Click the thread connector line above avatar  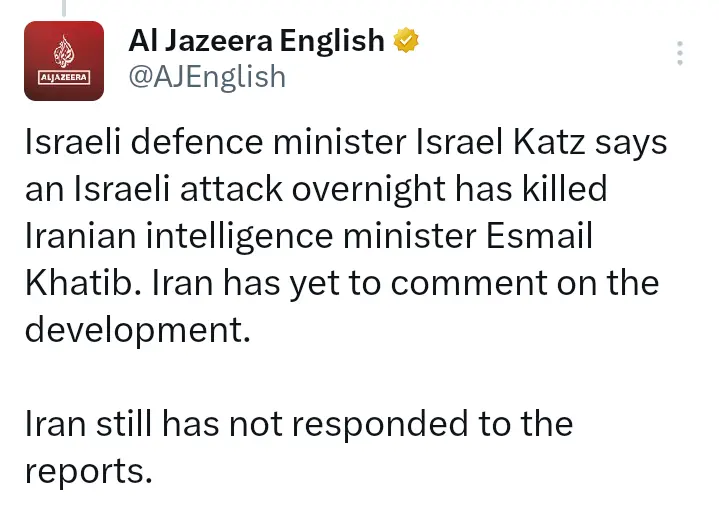(62, 8)
